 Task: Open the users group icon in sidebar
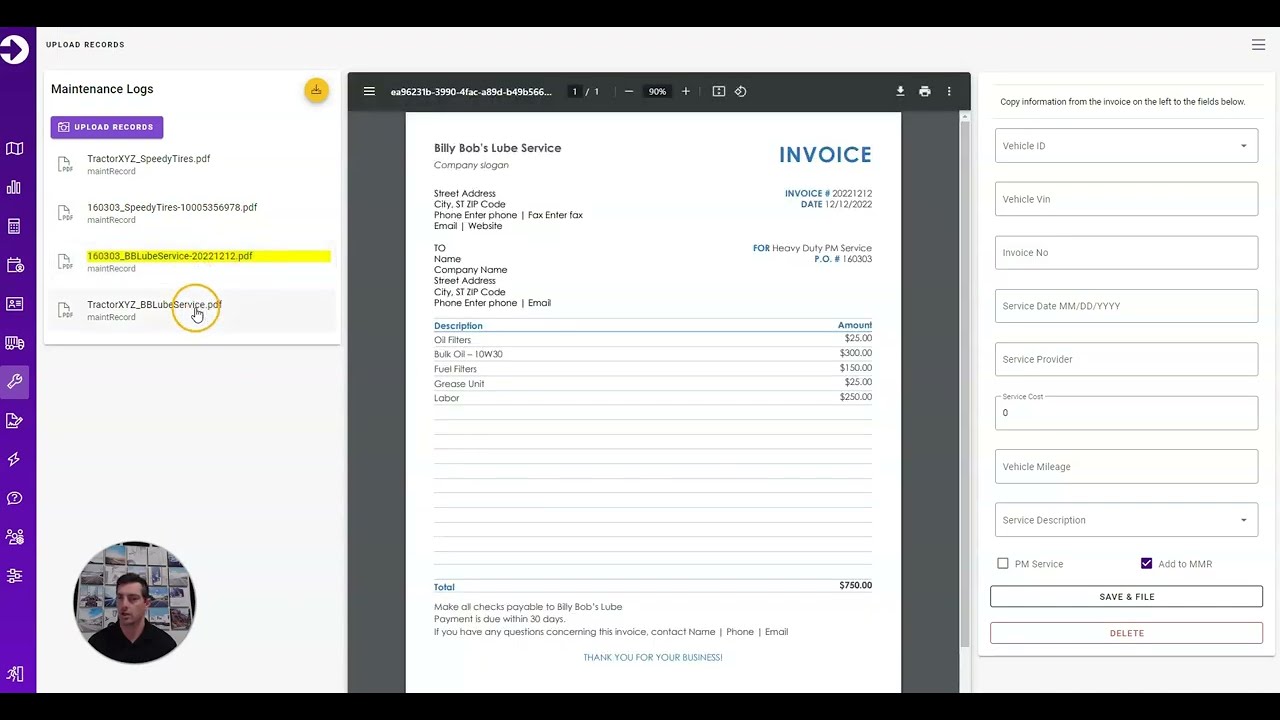click(14, 537)
